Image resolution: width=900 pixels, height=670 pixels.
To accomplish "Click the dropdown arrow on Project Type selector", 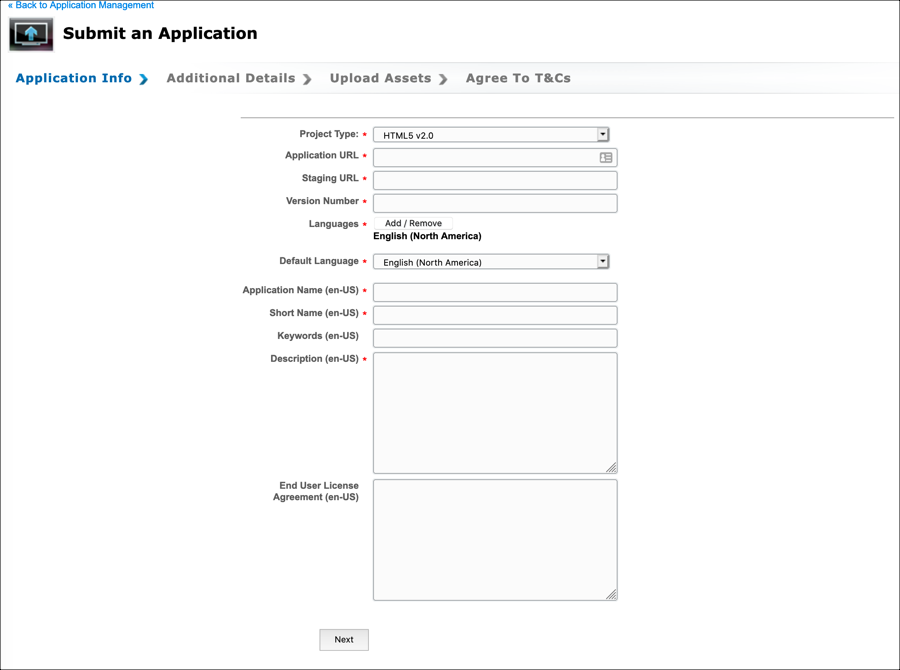I will coord(602,134).
